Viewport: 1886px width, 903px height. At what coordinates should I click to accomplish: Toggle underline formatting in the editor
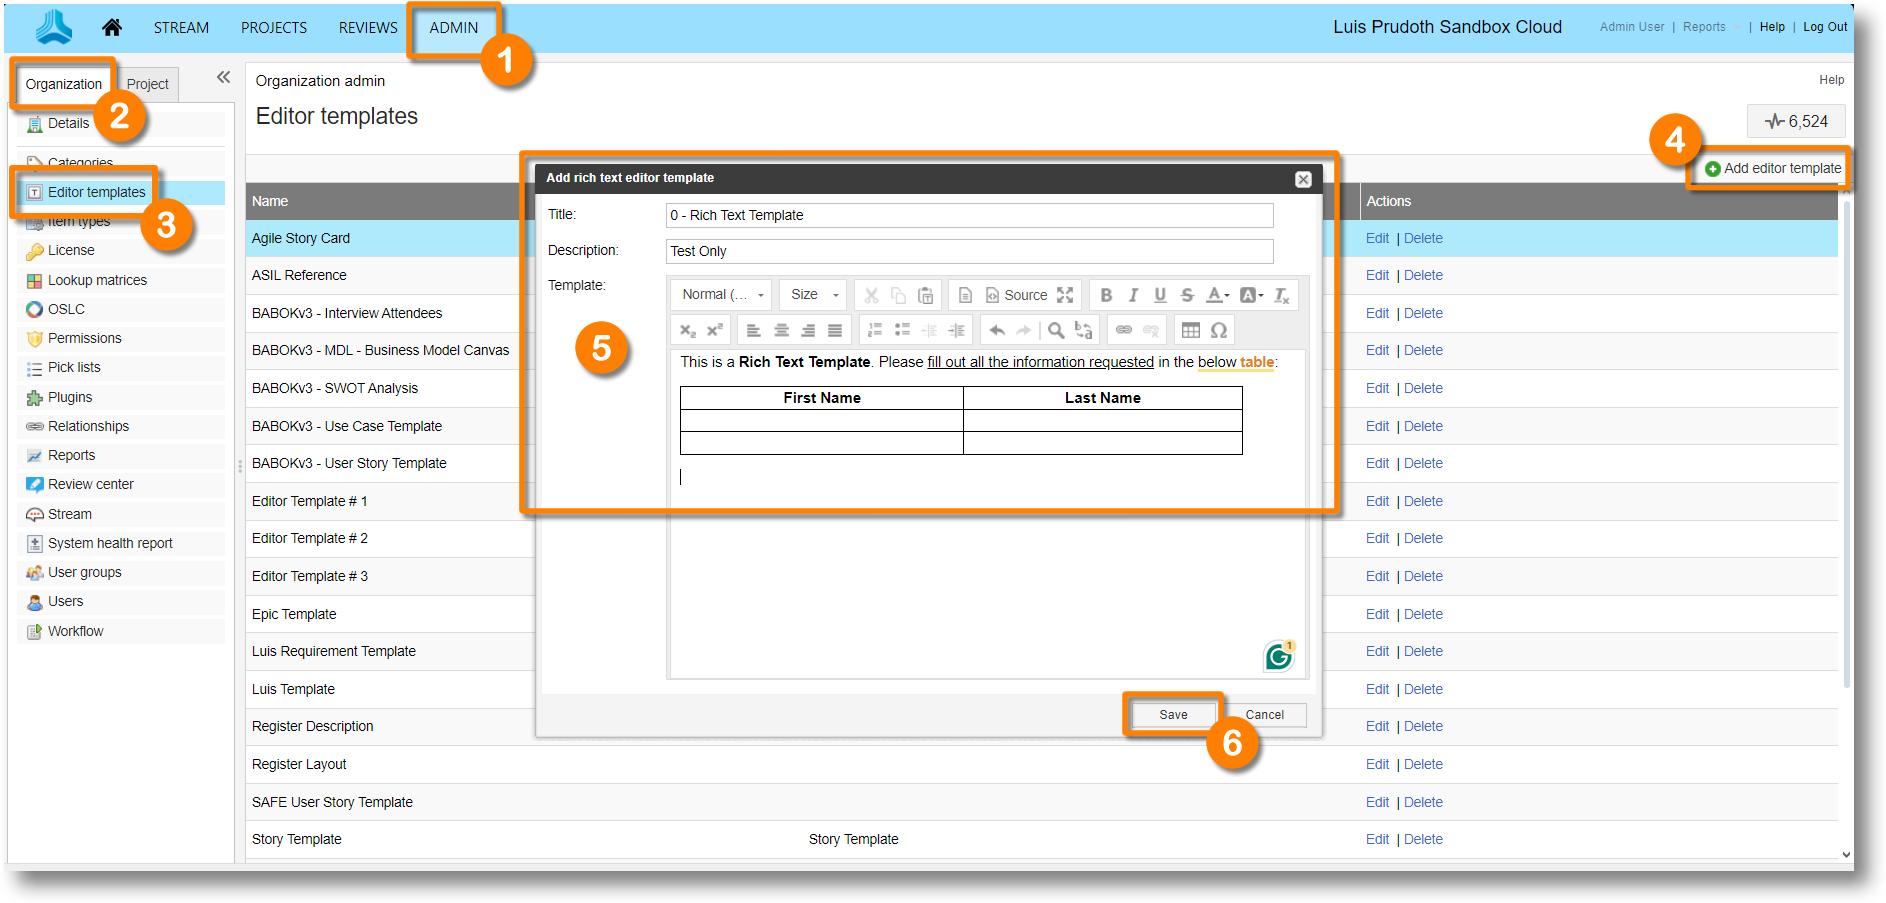[x=1160, y=295]
